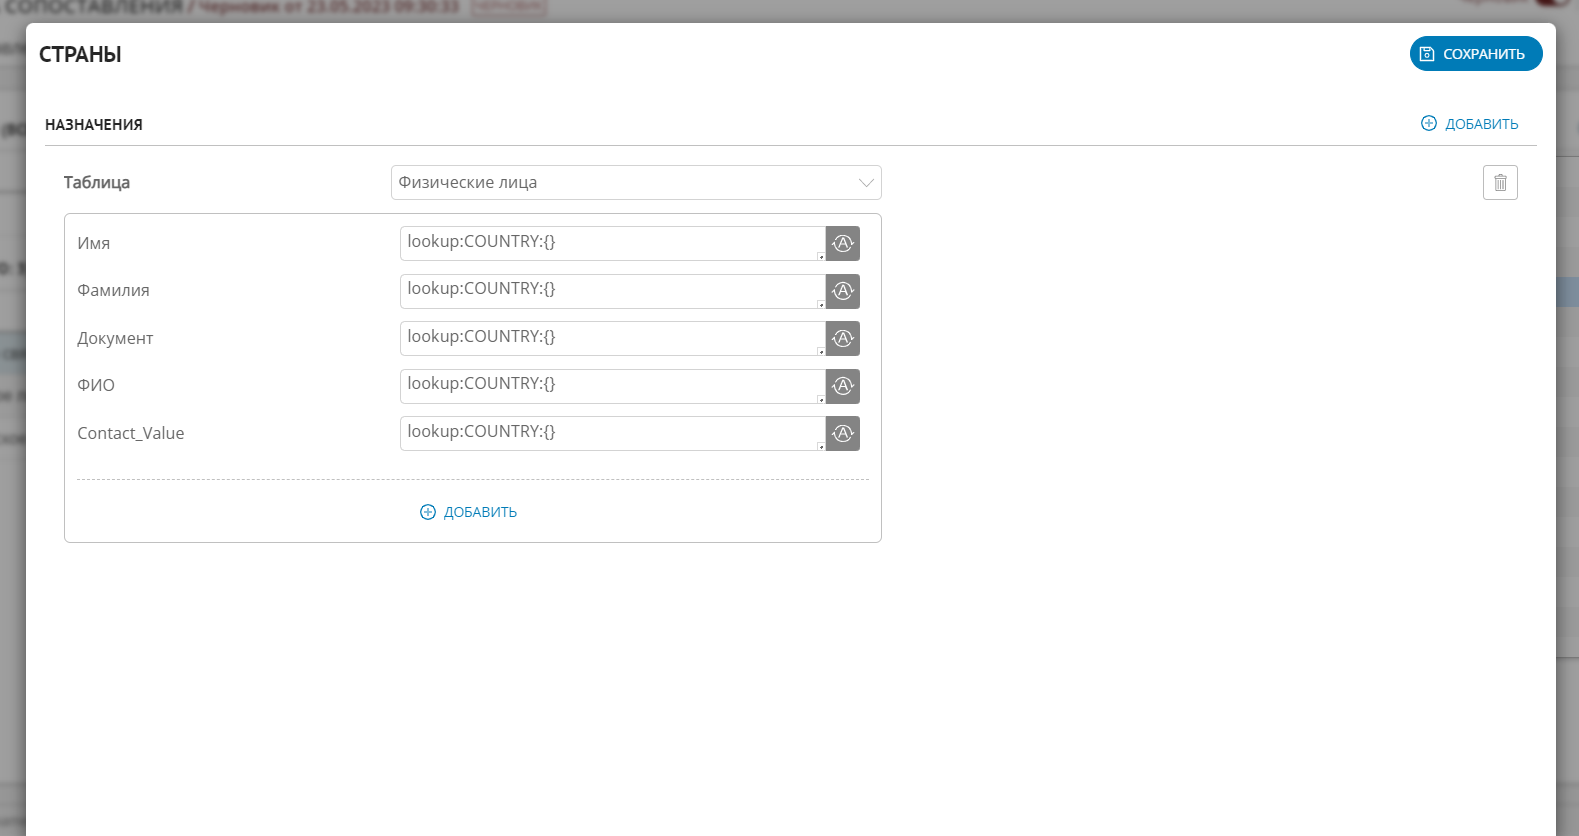Focus the Contact_Value lookup input field
The width and height of the screenshot is (1579, 836).
[613, 433]
